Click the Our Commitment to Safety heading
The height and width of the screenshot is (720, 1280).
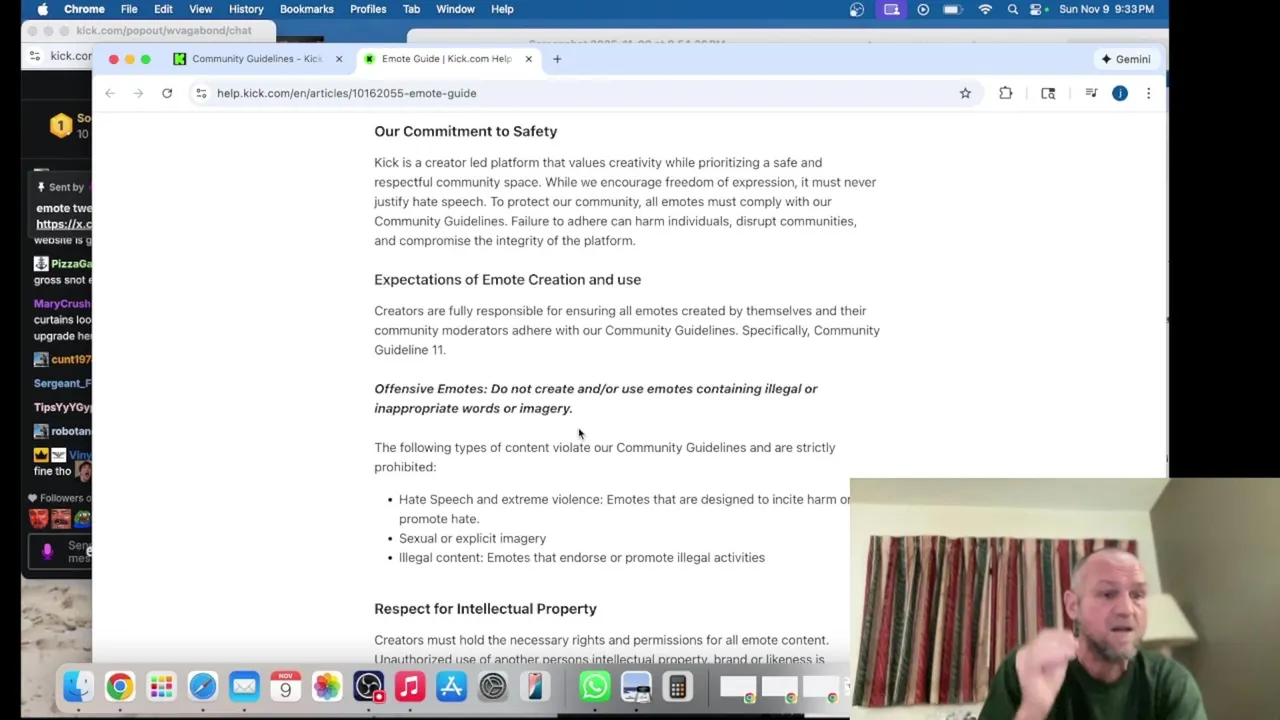(465, 131)
